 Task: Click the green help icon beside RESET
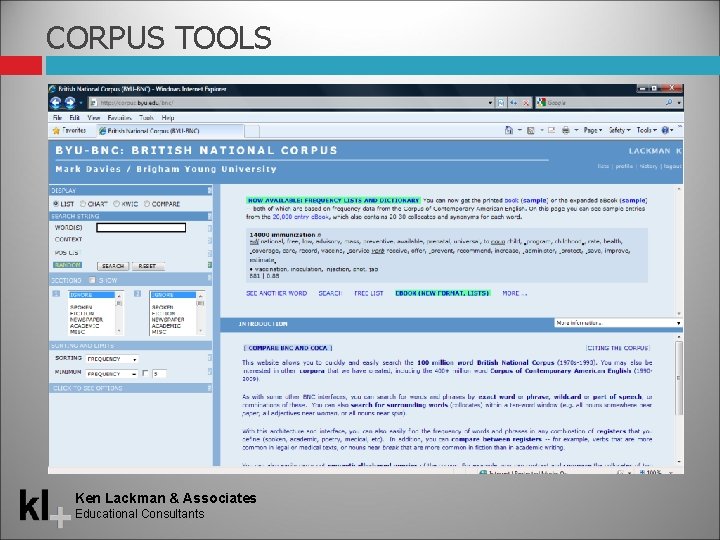click(210, 265)
